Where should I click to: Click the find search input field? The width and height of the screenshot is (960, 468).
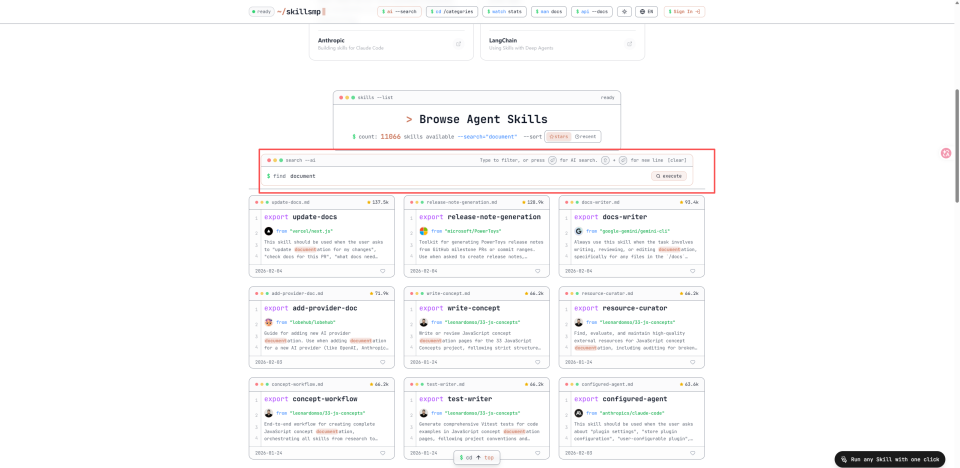[459, 176]
